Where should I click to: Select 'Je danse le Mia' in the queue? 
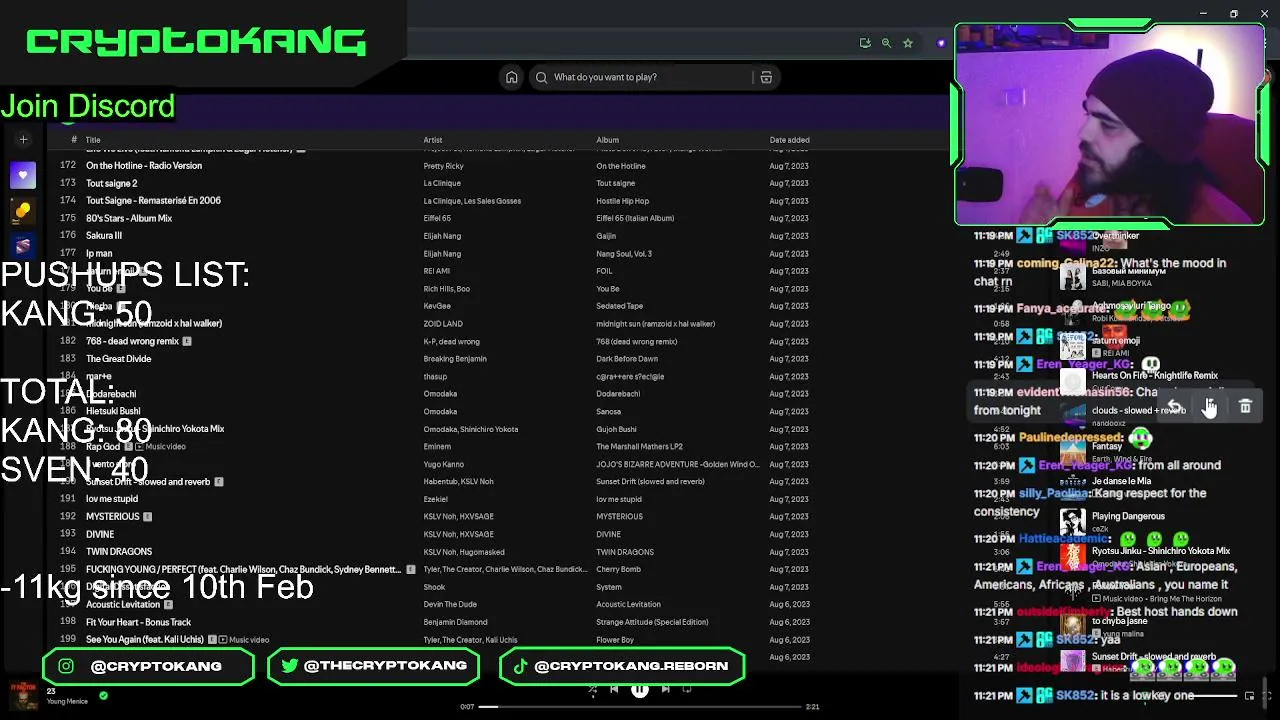coord(1121,481)
